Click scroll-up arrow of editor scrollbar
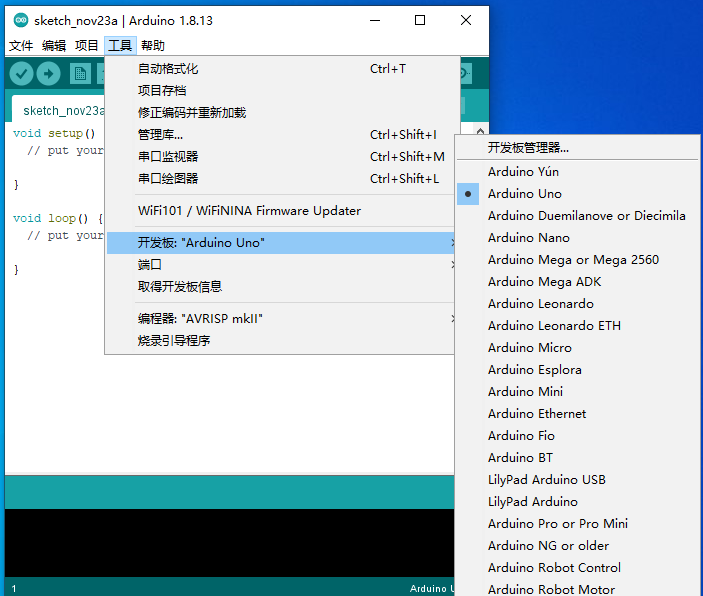This screenshot has height=596, width=703. pyautogui.click(x=480, y=131)
